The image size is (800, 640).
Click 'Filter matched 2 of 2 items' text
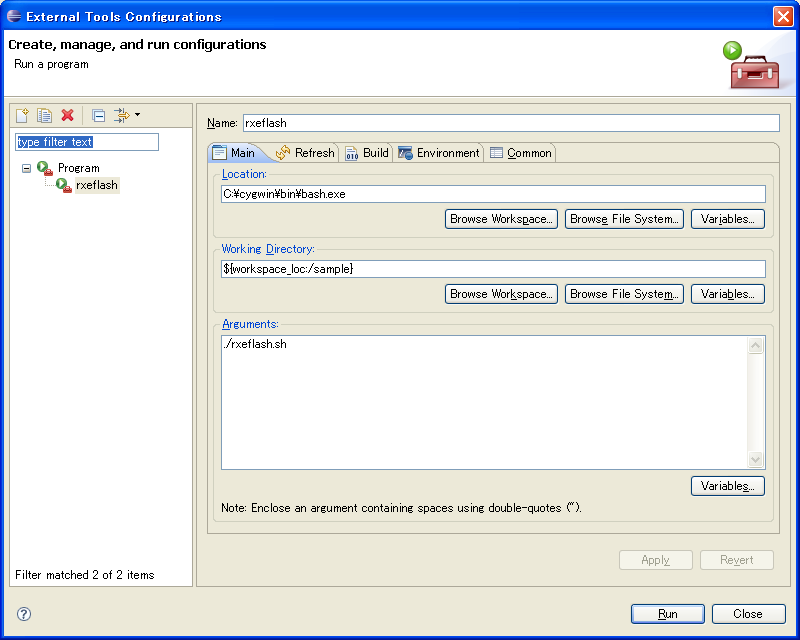[x=85, y=575]
